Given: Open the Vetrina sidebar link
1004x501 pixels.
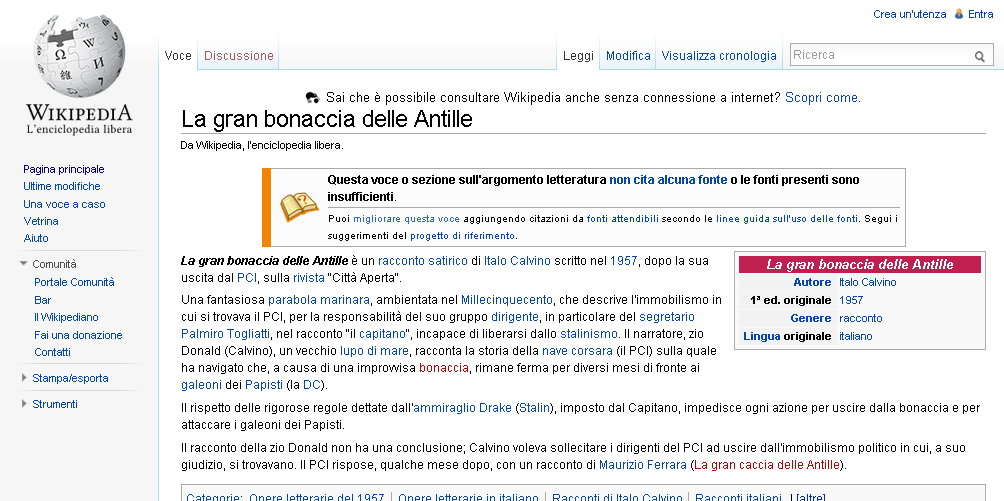Looking at the screenshot, I should click(41, 221).
